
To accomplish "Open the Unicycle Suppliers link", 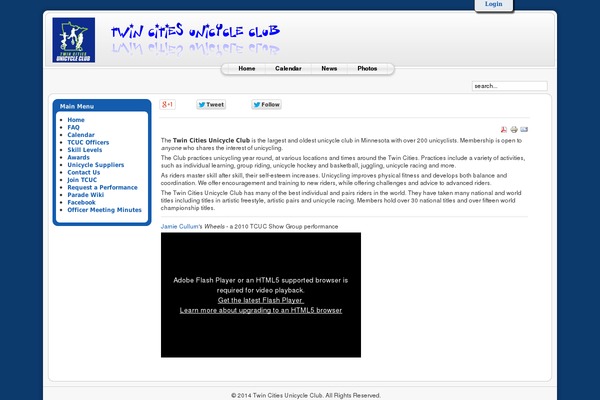I will click(x=96, y=165).
